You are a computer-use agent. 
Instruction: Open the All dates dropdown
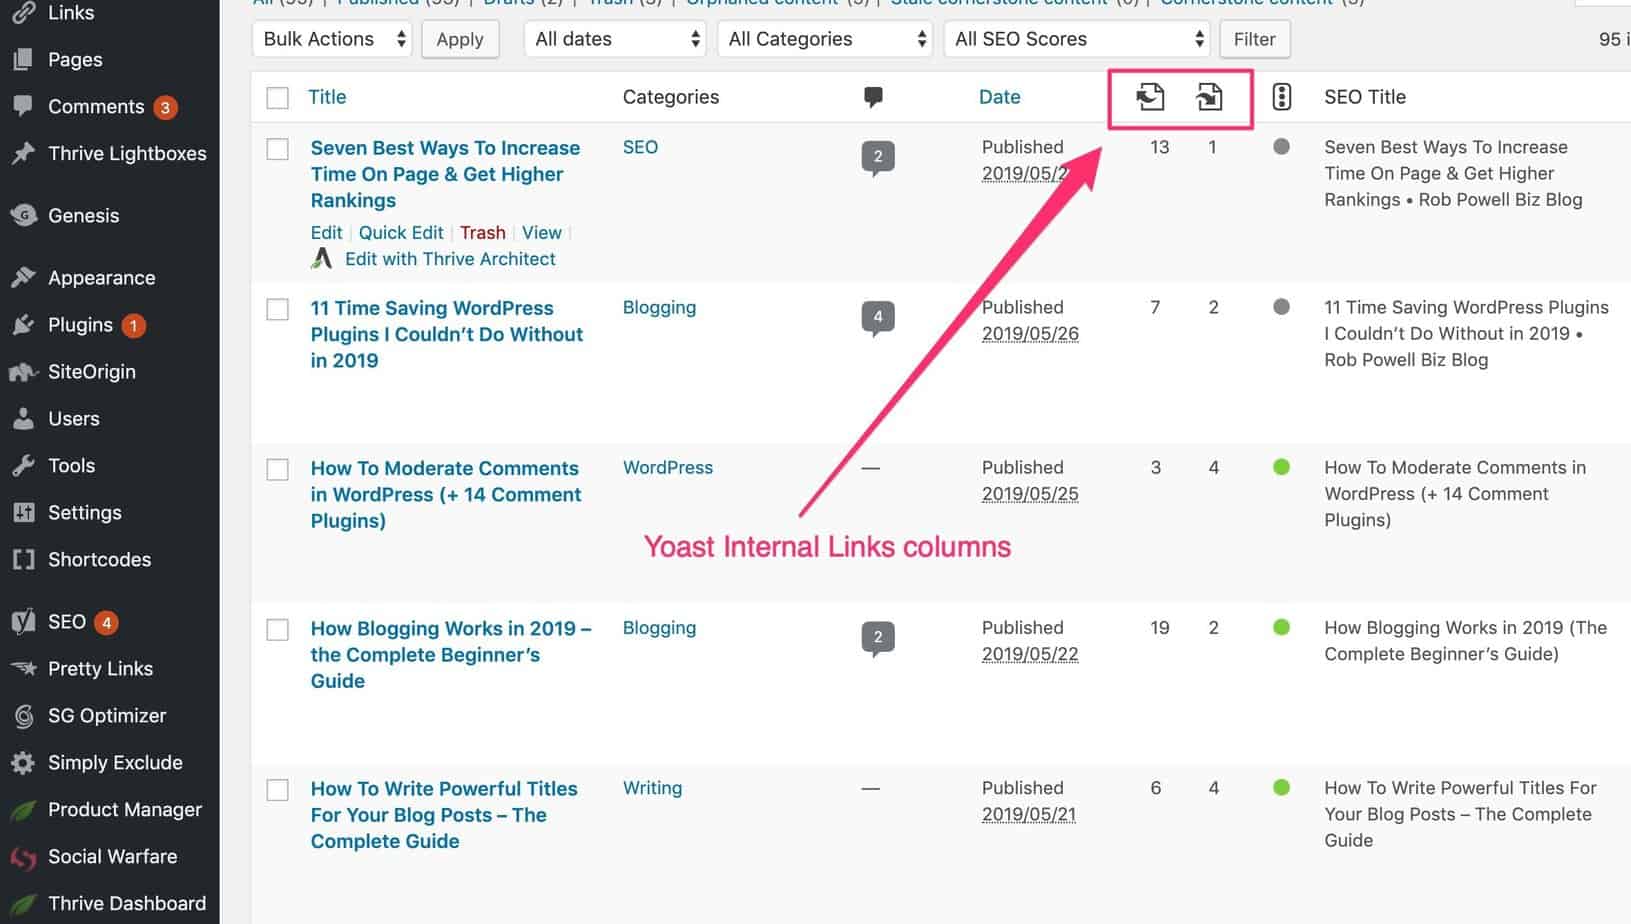tap(614, 39)
